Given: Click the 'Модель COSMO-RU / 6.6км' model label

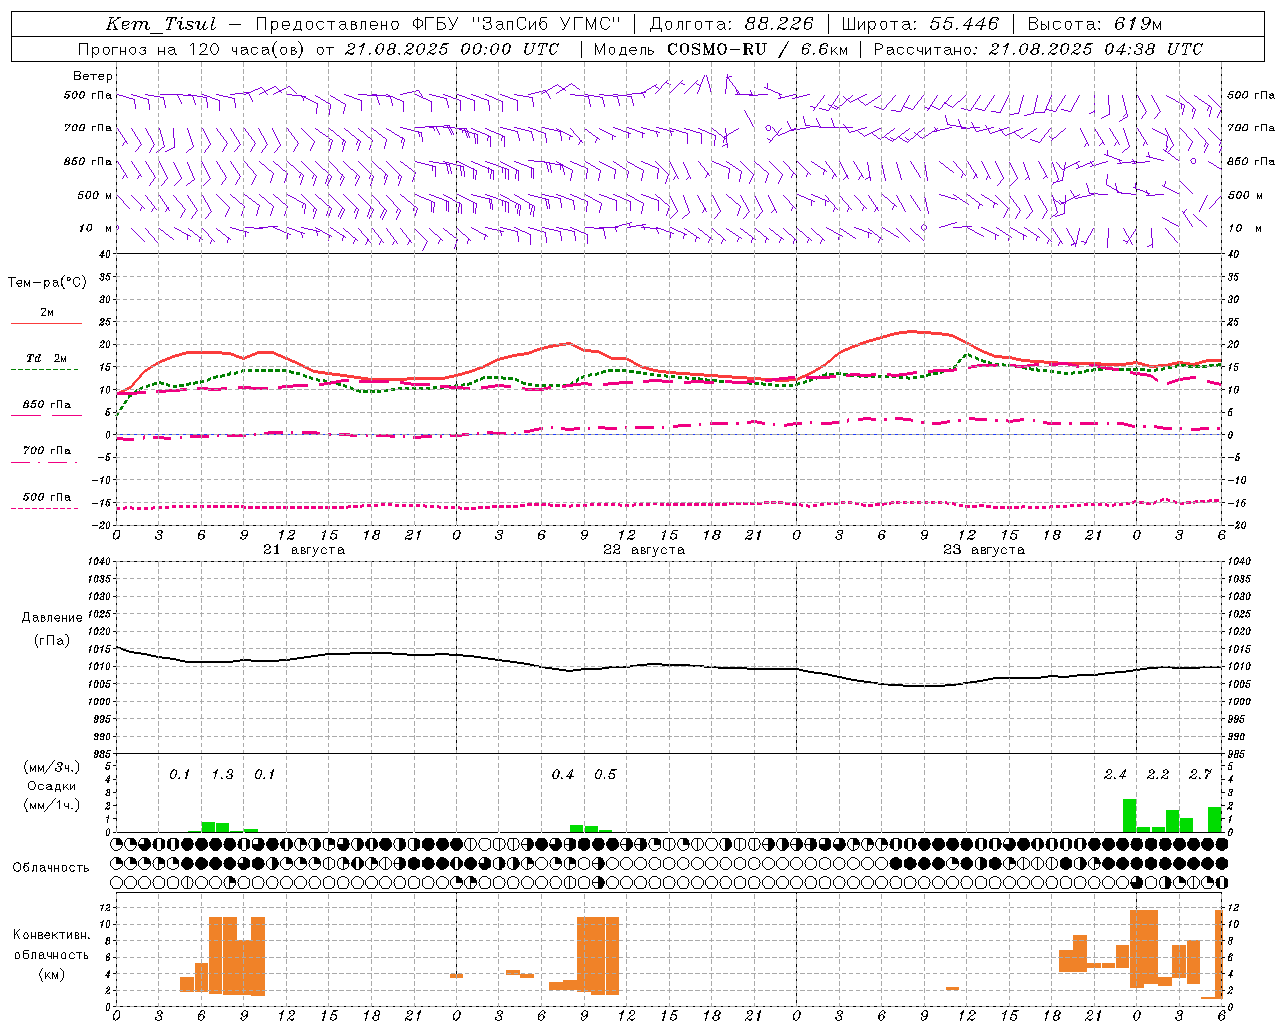Looking at the screenshot, I should click(x=721, y=49).
